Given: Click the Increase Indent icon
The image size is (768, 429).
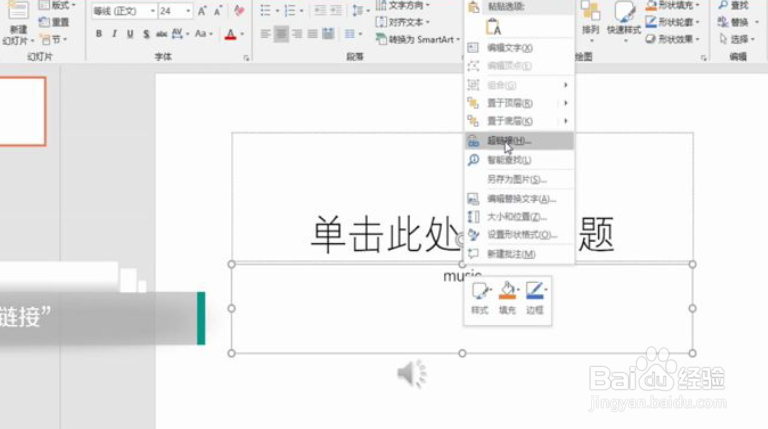Looking at the screenshot, I should coord(336,10).
